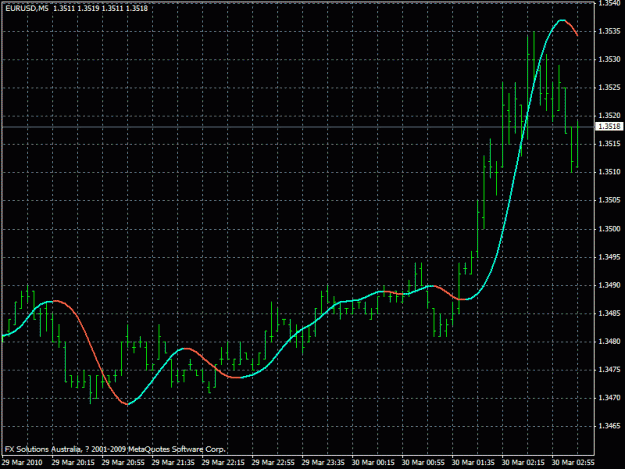
Task: Click the 1.3515 price axis label
Action: 610,143
